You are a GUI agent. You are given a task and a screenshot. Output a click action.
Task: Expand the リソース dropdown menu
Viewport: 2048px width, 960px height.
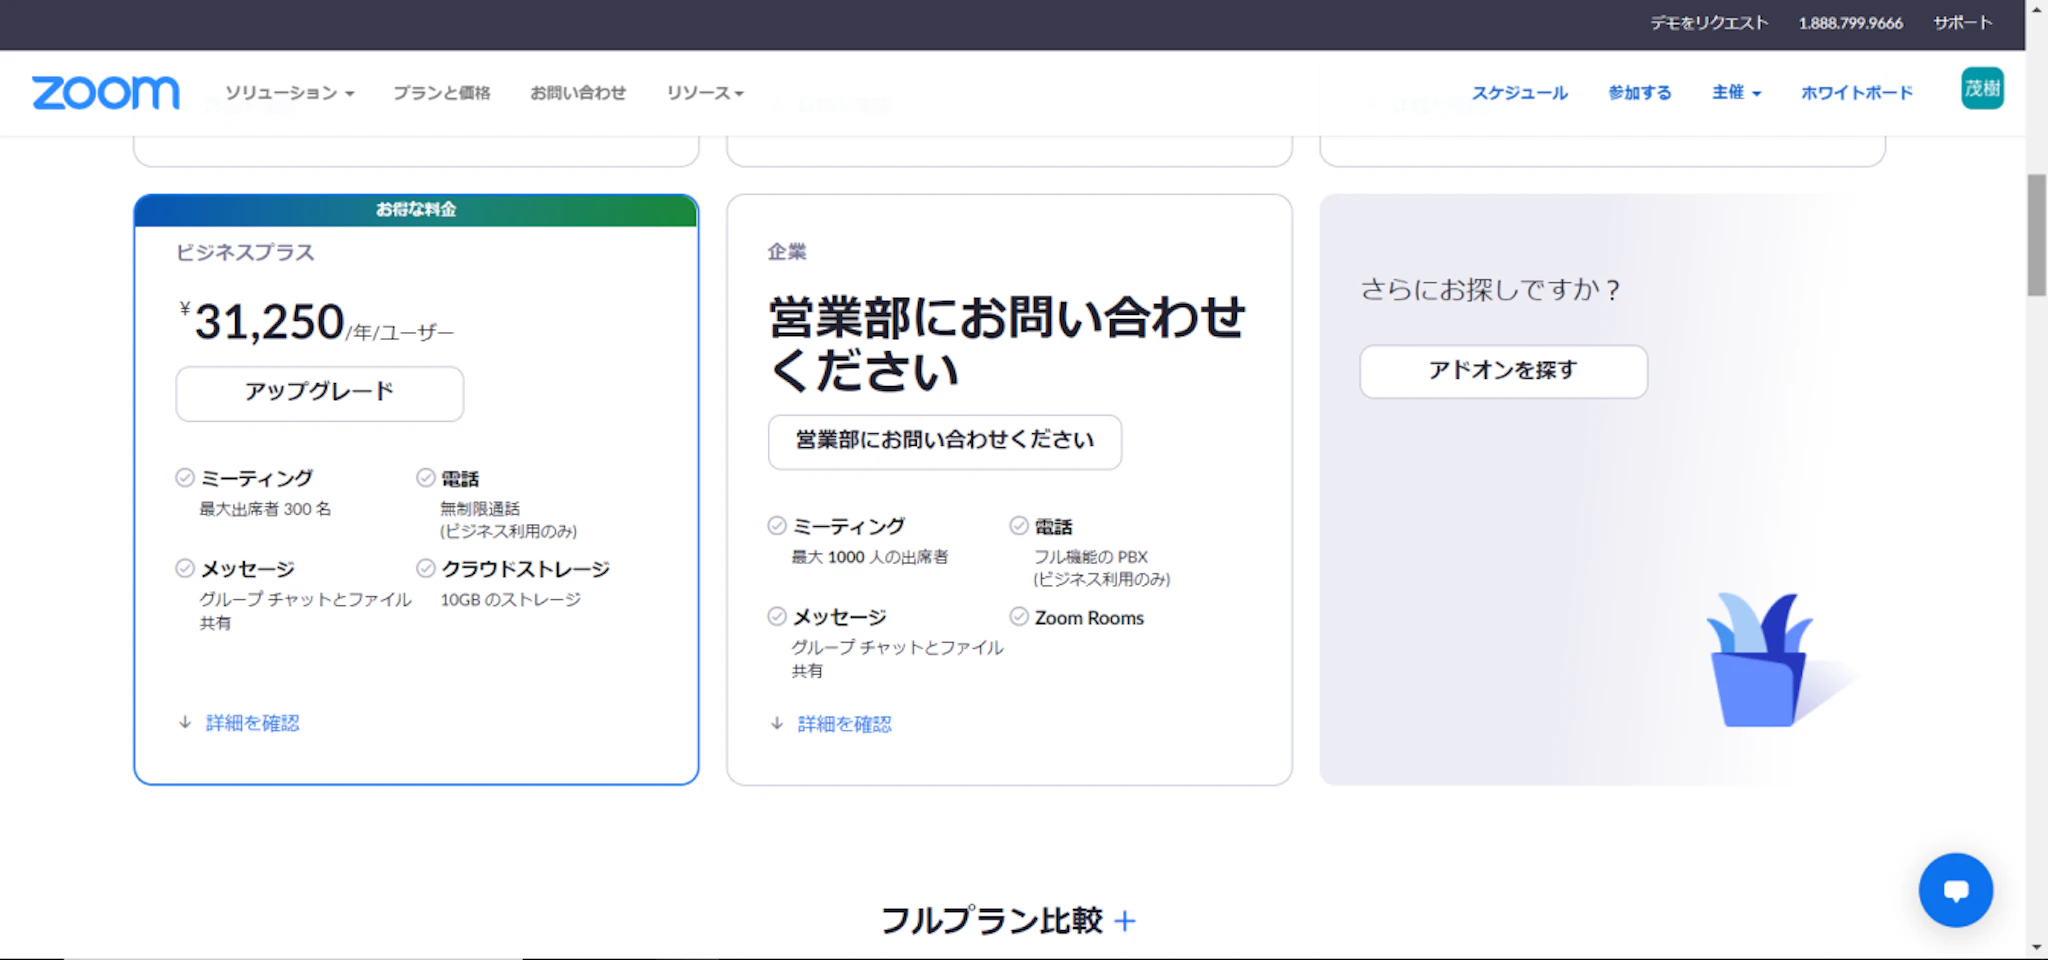[705, 93]
